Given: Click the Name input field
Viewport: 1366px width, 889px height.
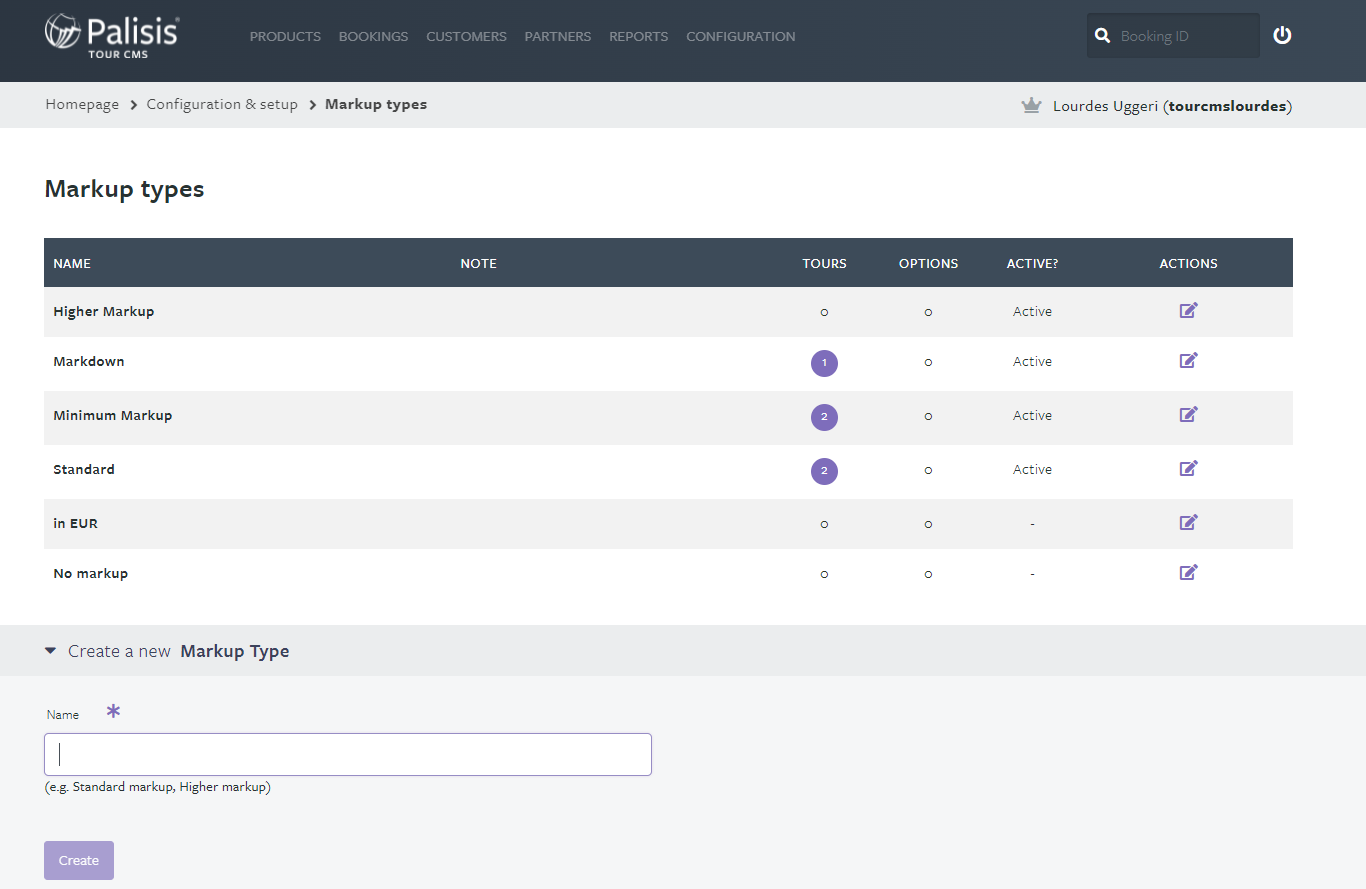Looking at the screenshot, I should coord(347,754).
